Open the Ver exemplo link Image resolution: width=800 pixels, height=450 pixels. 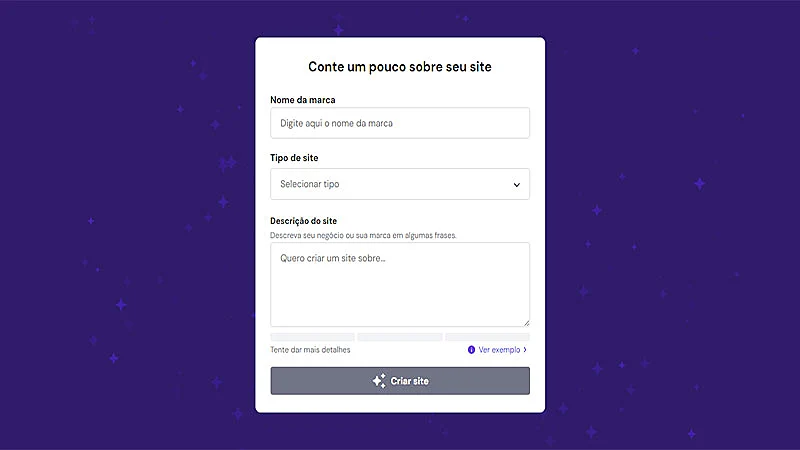499,350
